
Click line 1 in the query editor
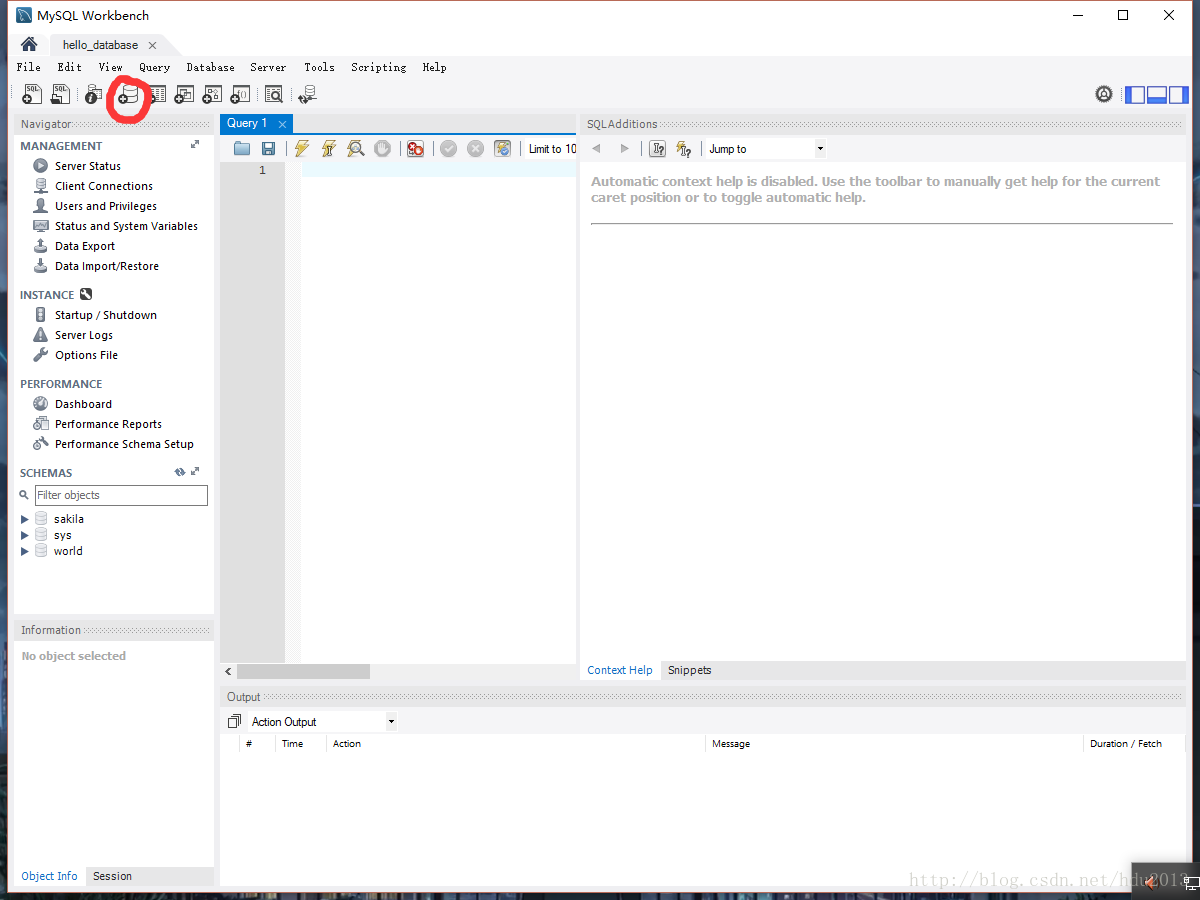pos(440,170)
